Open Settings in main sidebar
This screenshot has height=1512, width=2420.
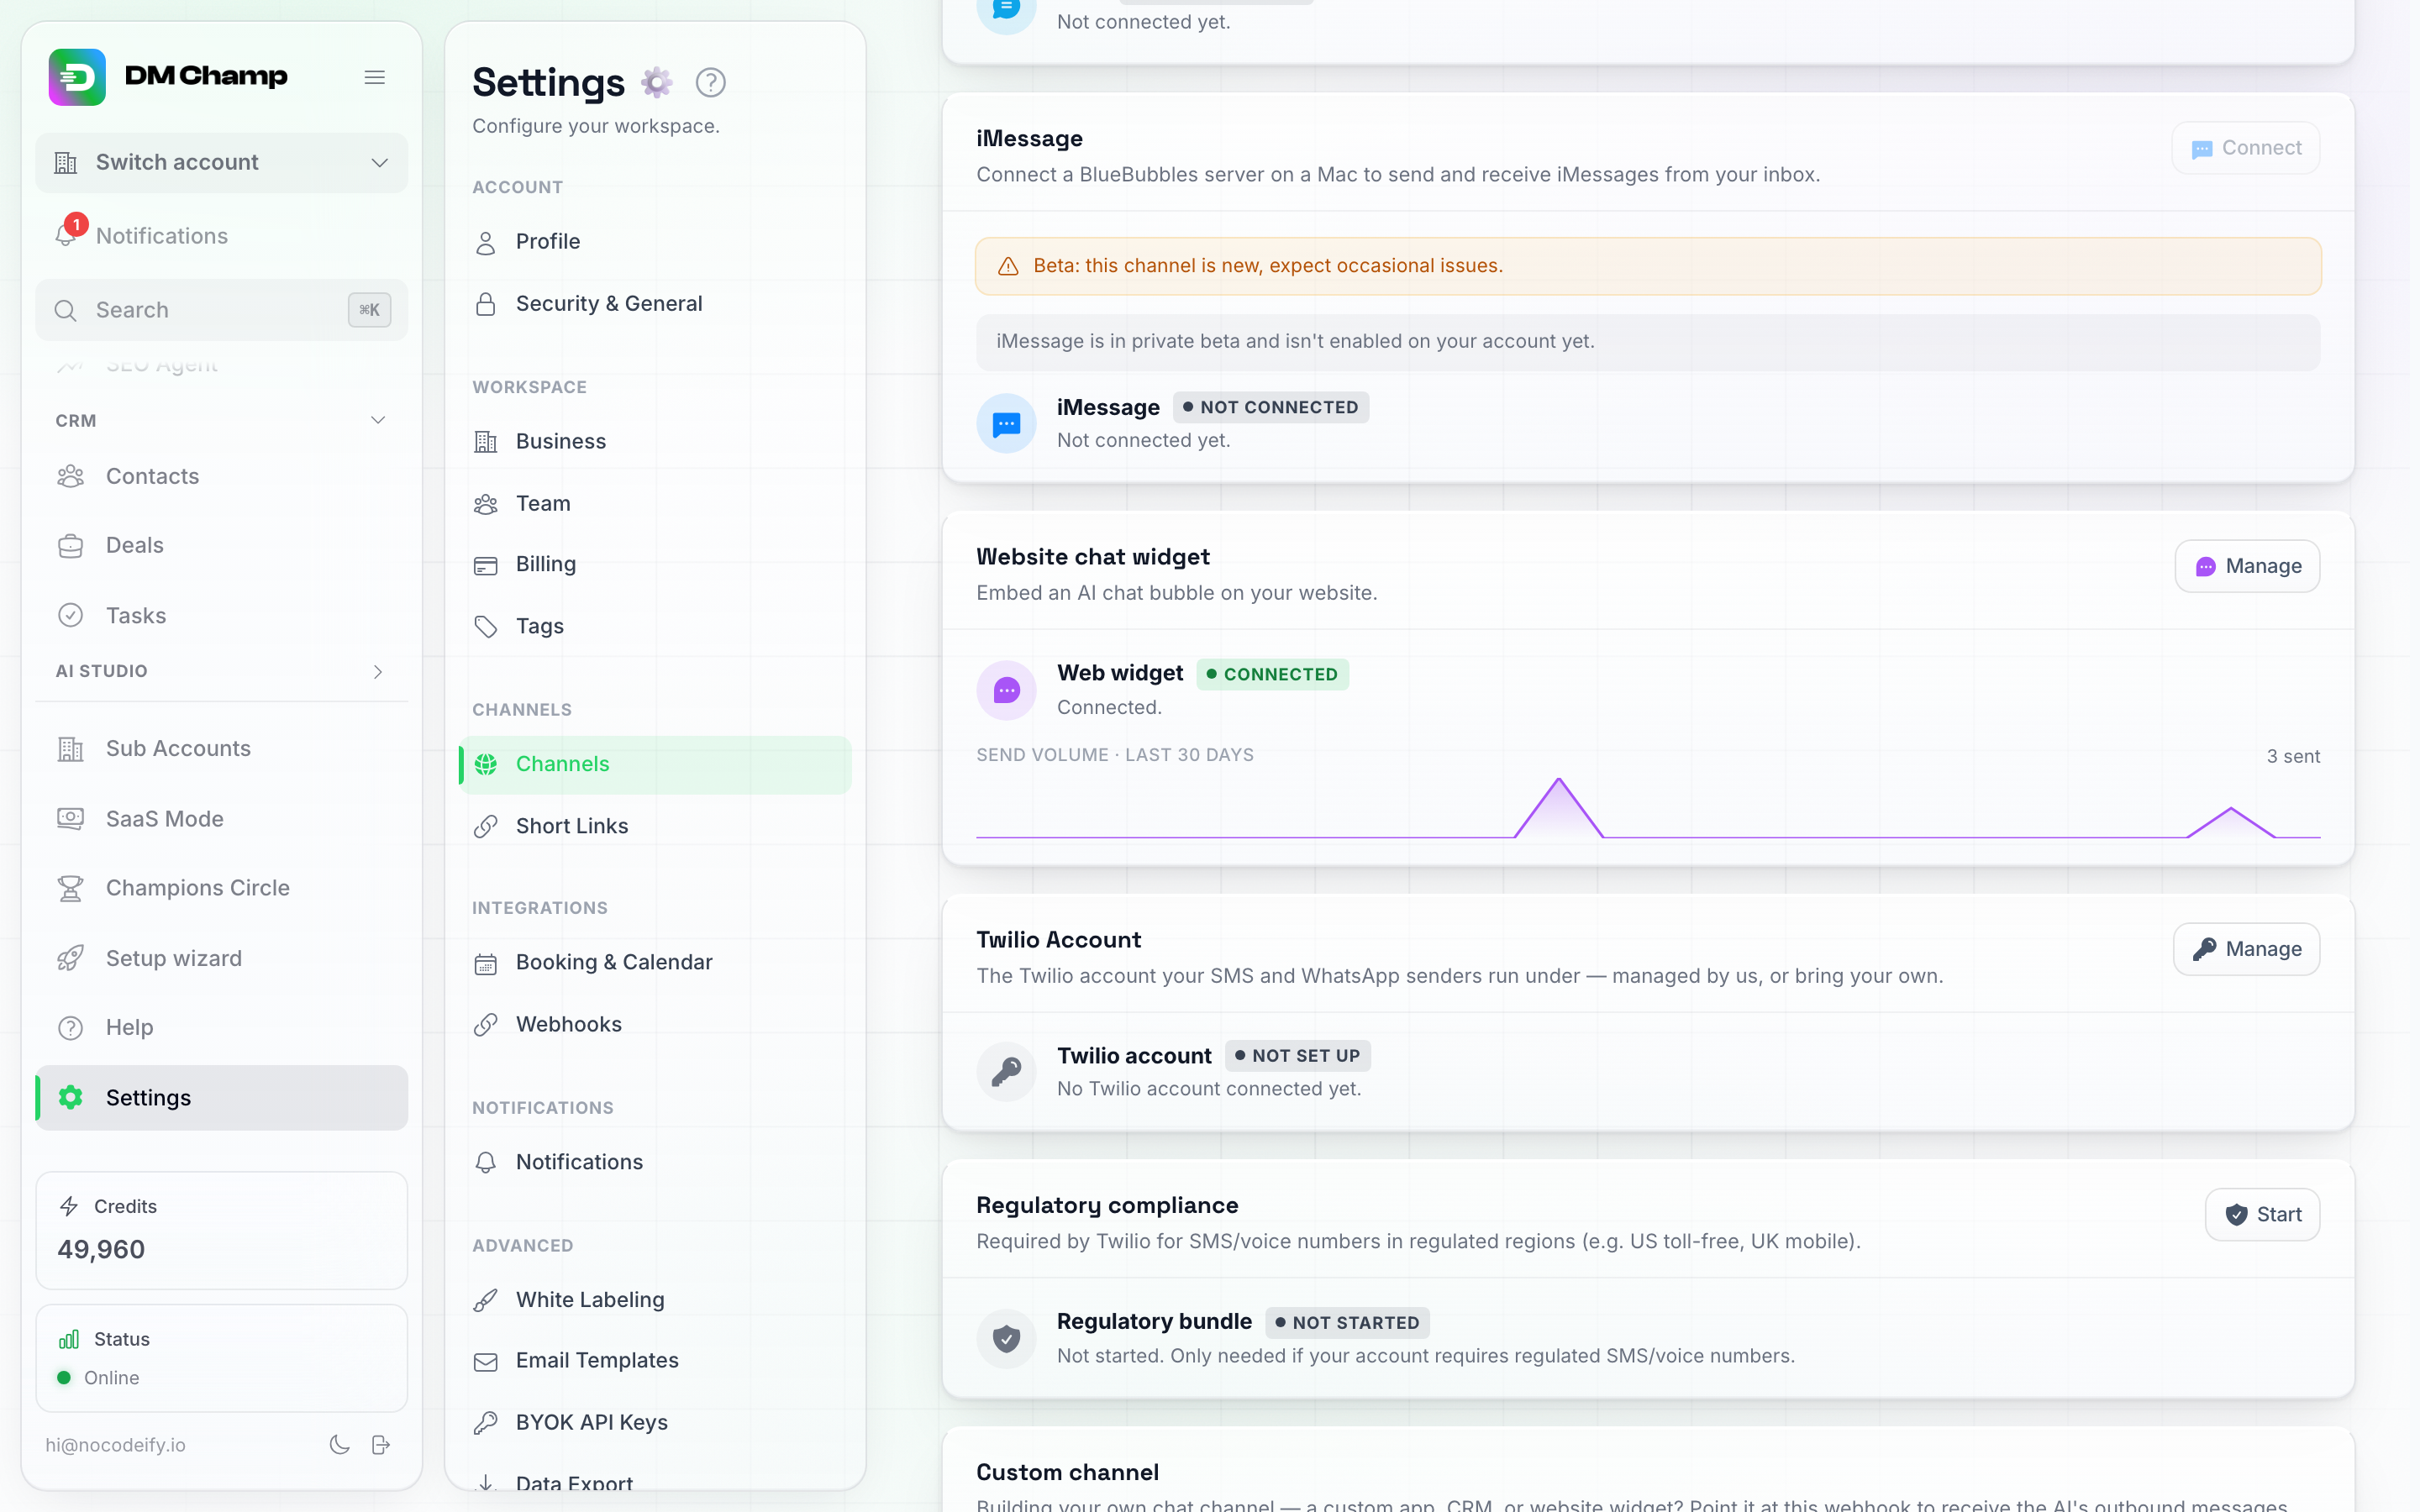(x=222, y=1097)
